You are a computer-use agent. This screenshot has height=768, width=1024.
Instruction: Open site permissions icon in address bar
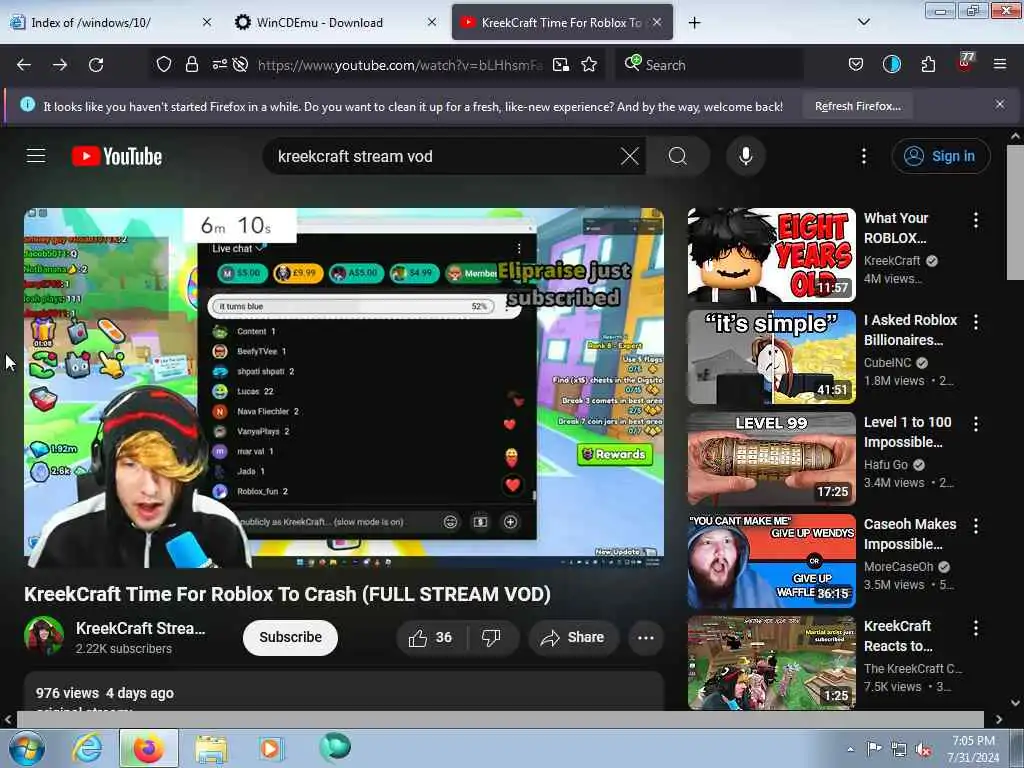[x=219, y=64]
